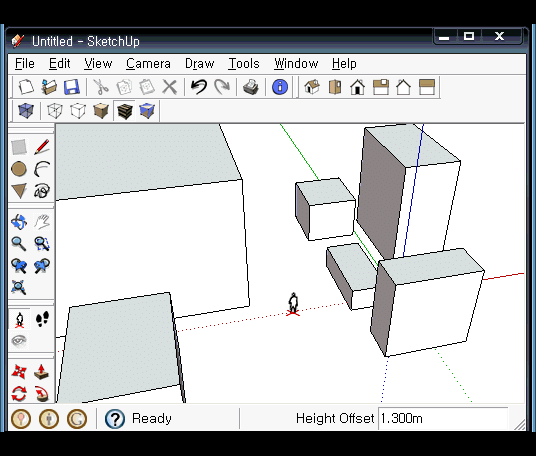
Task: Select the Walk footprints tool
Action: pyautogui.click(x=42, y=320)
